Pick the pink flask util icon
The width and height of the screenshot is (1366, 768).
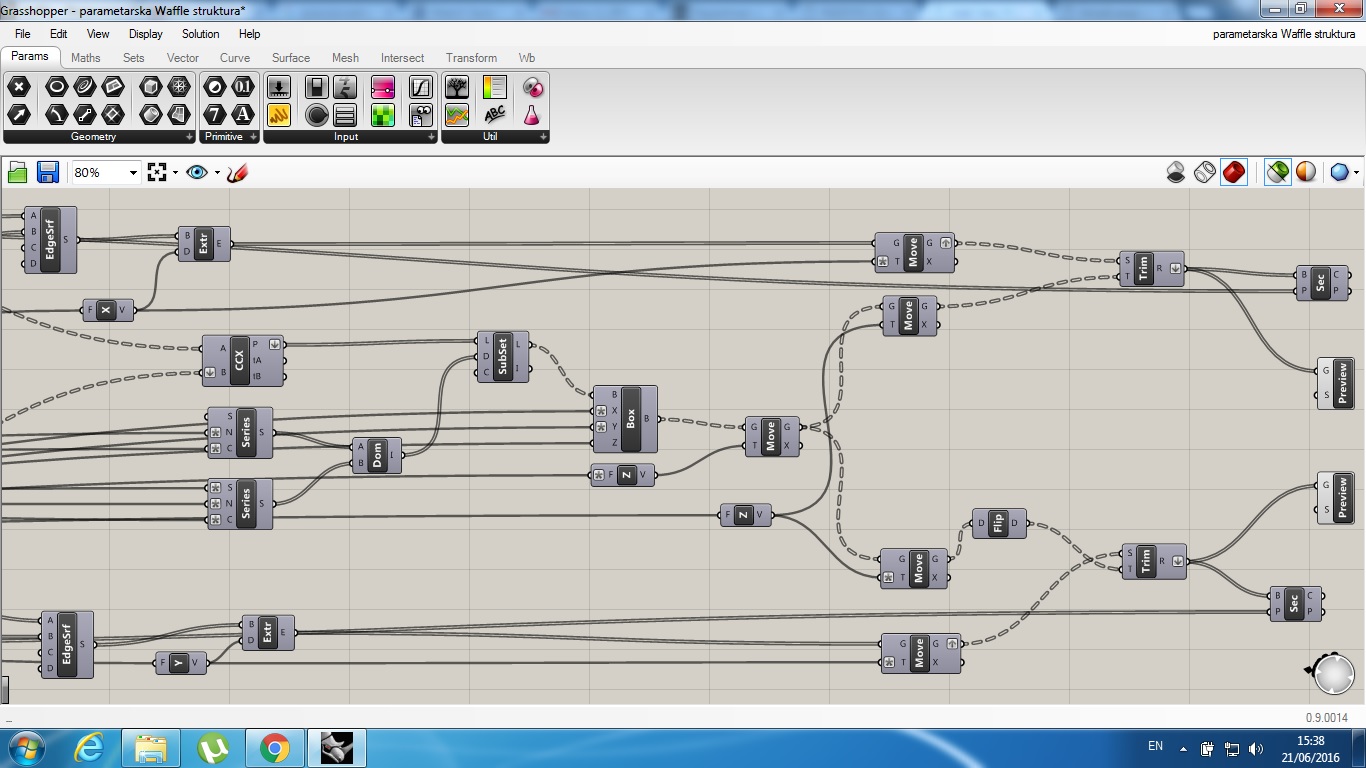coord(533,115)
